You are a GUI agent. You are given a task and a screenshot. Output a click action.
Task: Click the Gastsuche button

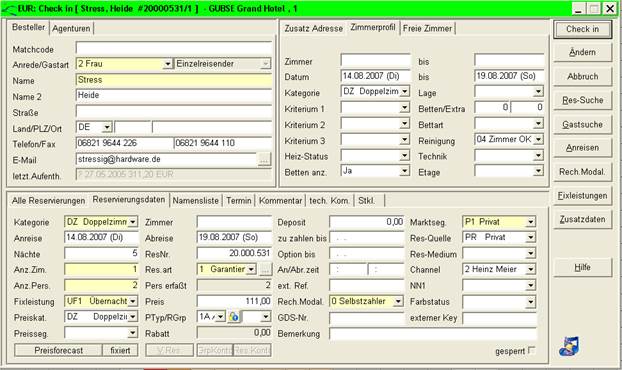[582, 125]
